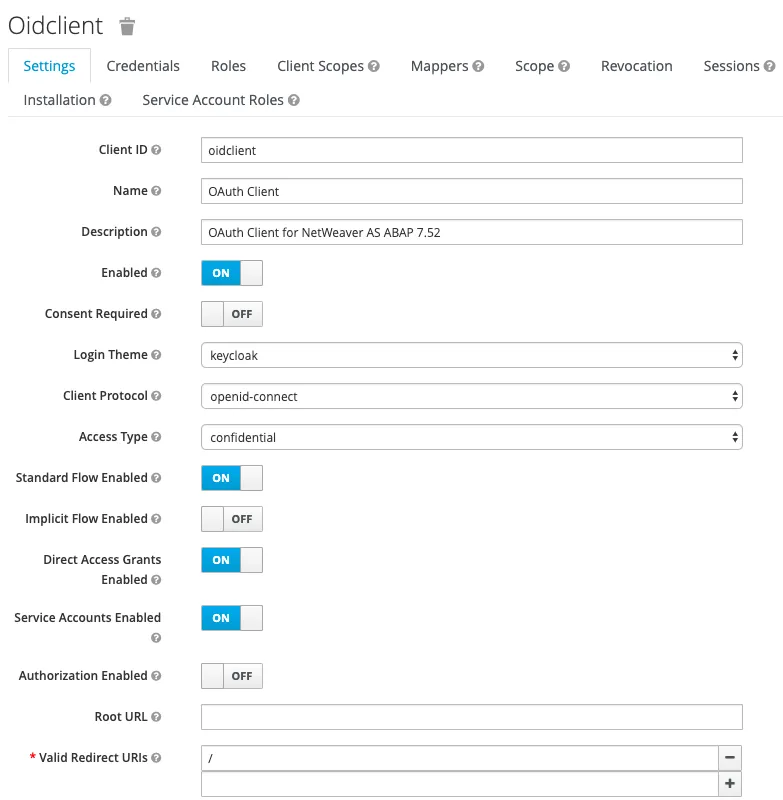The width and height of the screenshot is (783, 800).
Task: Switch to the Credentials tab
Action: tap(143, 66)
